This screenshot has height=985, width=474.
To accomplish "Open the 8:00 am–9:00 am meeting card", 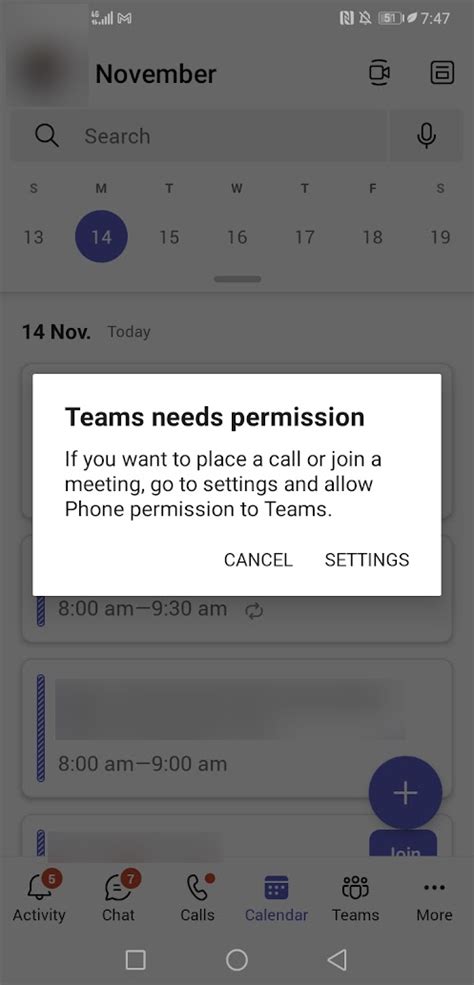I will [237, 729].
